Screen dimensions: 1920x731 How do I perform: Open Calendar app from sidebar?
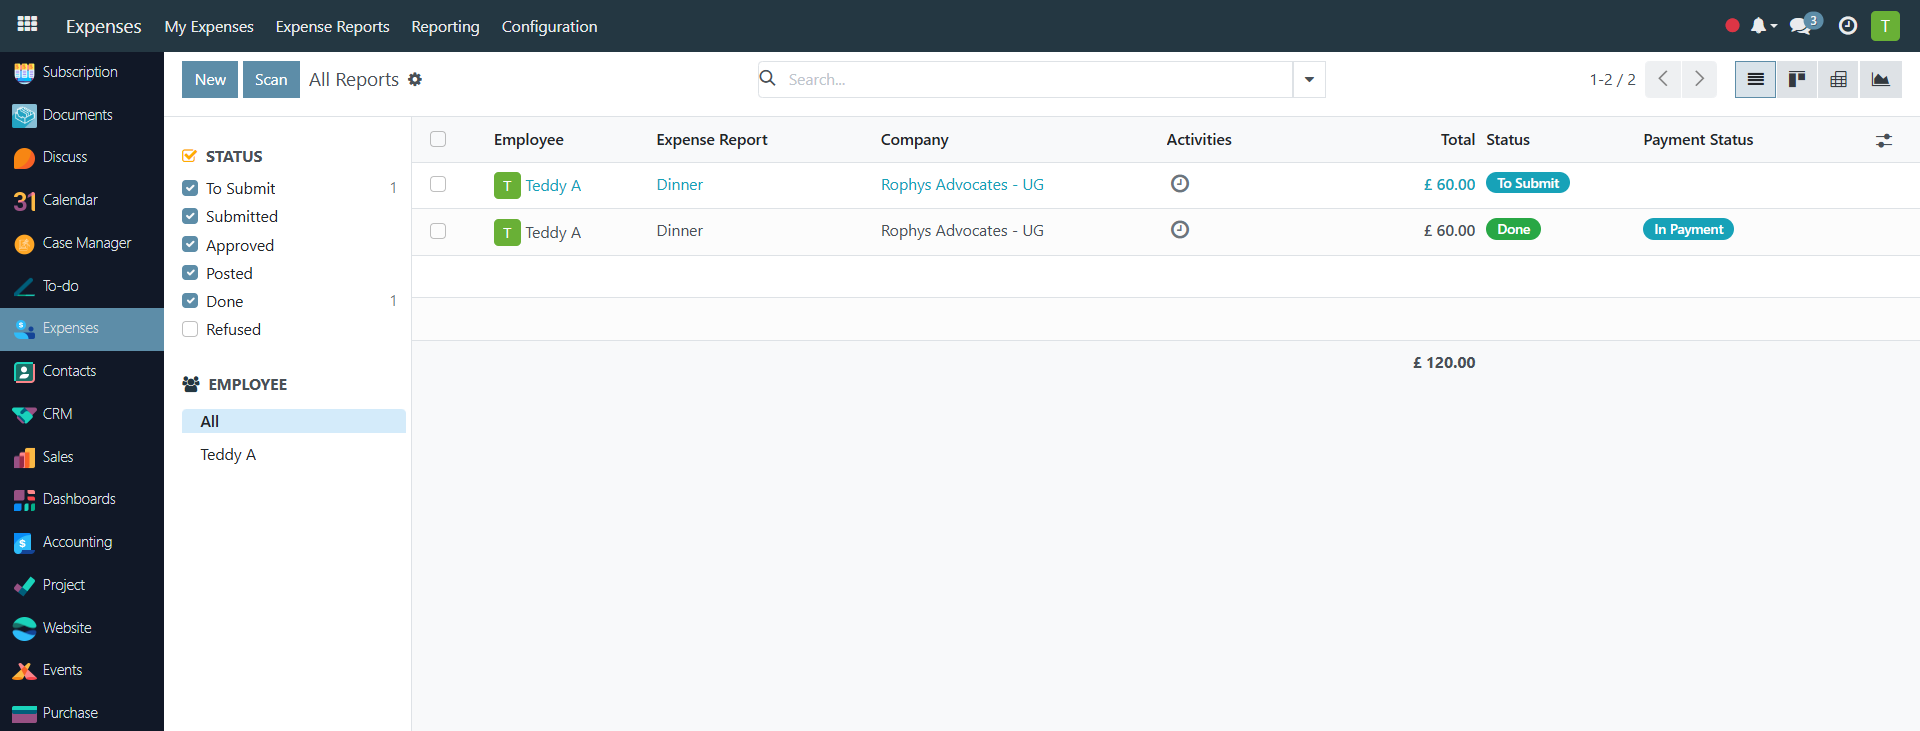[82, 200]
